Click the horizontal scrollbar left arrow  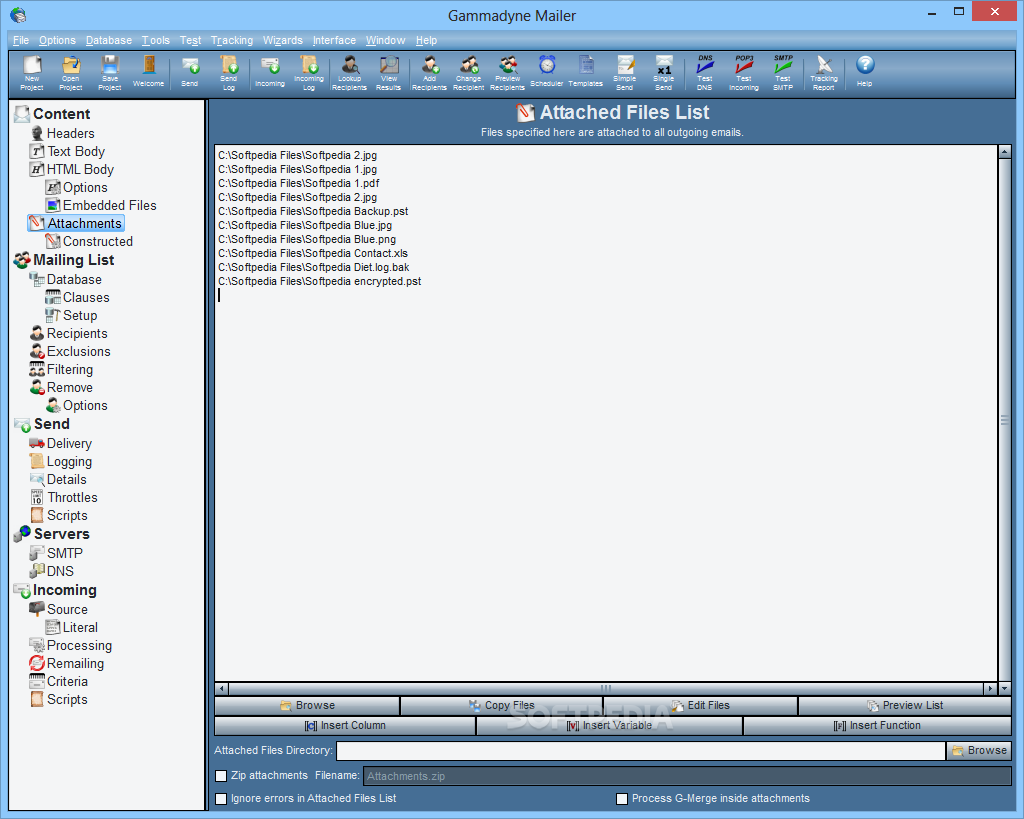tap(222, 688)
